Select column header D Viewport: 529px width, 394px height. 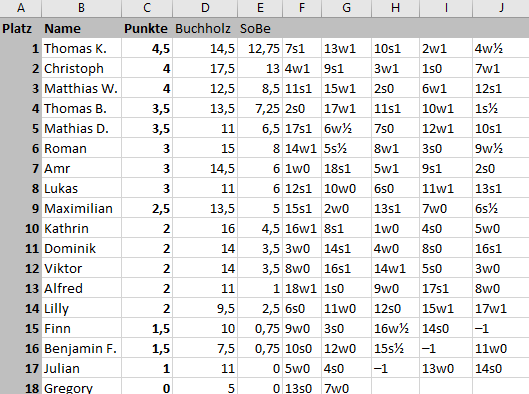pyautogui.click(x=205, y=8)
